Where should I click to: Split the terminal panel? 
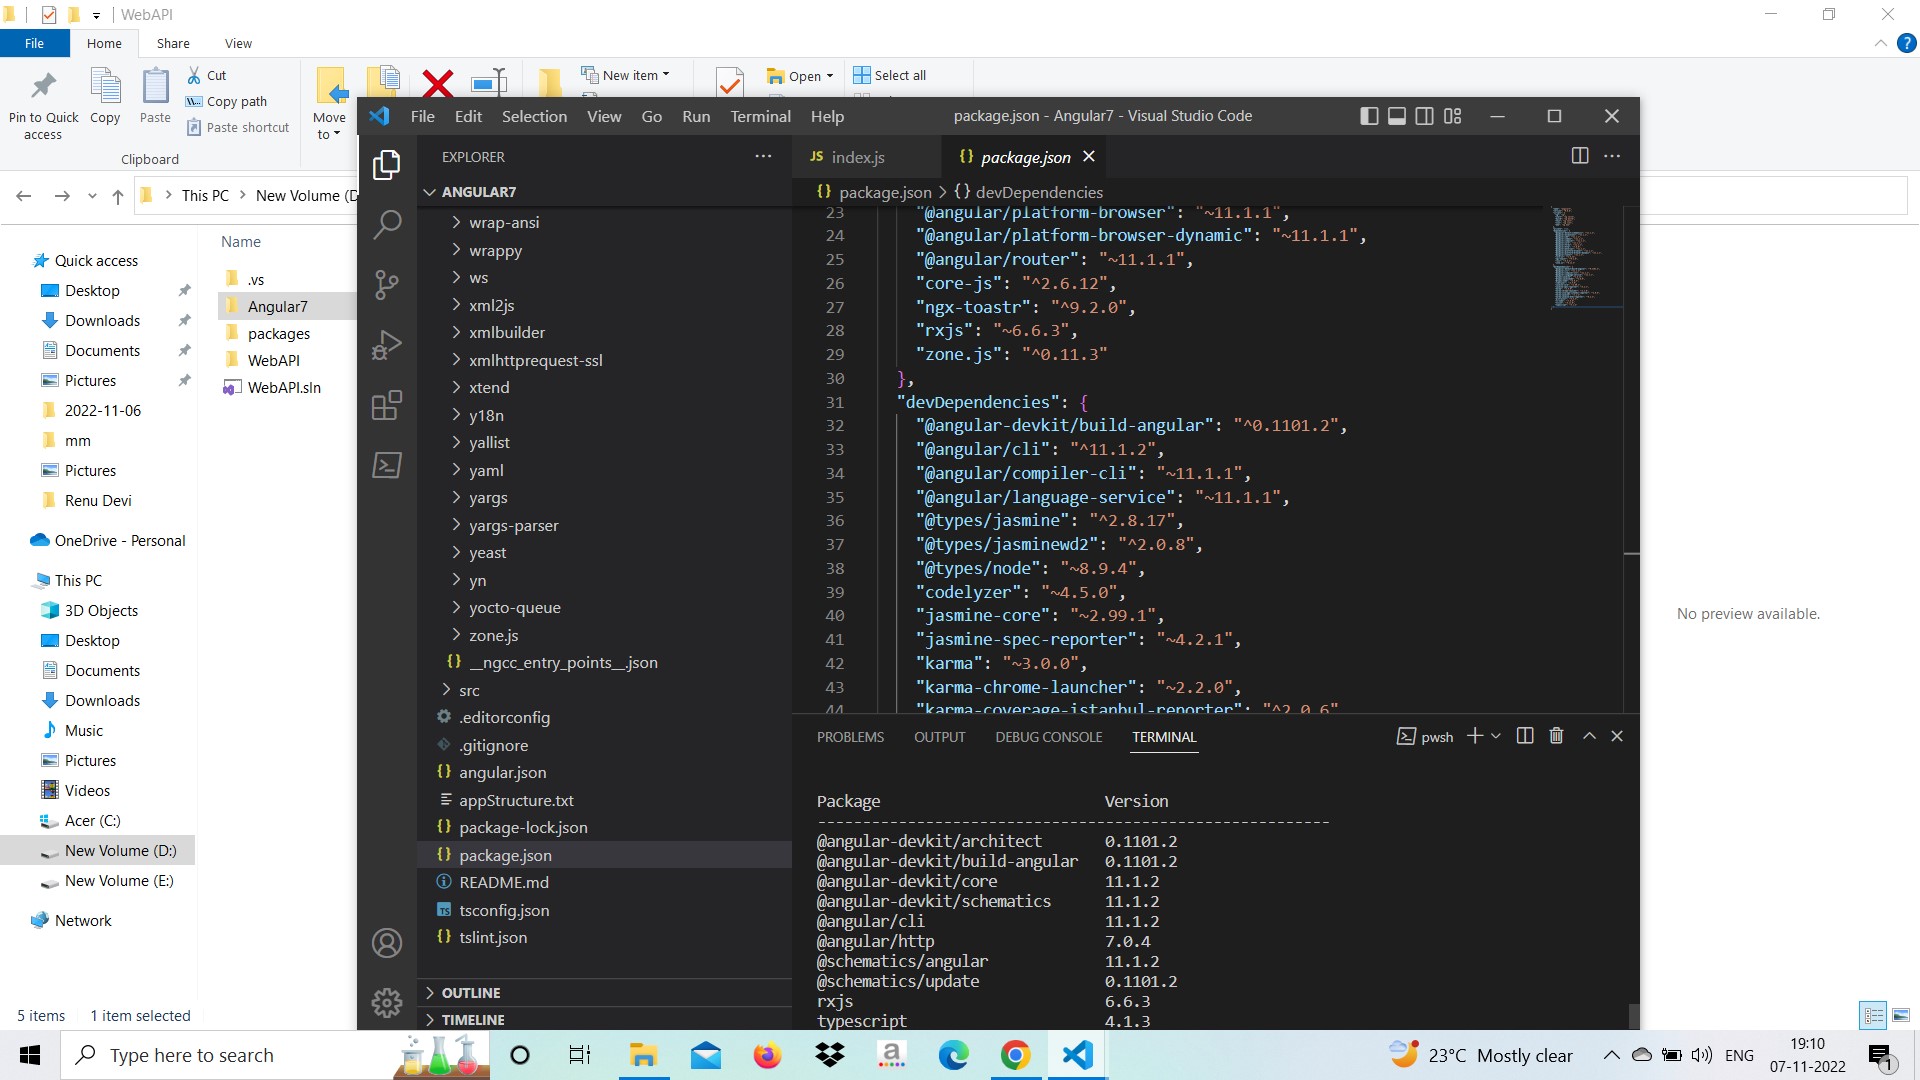[x=1525, y=736]
